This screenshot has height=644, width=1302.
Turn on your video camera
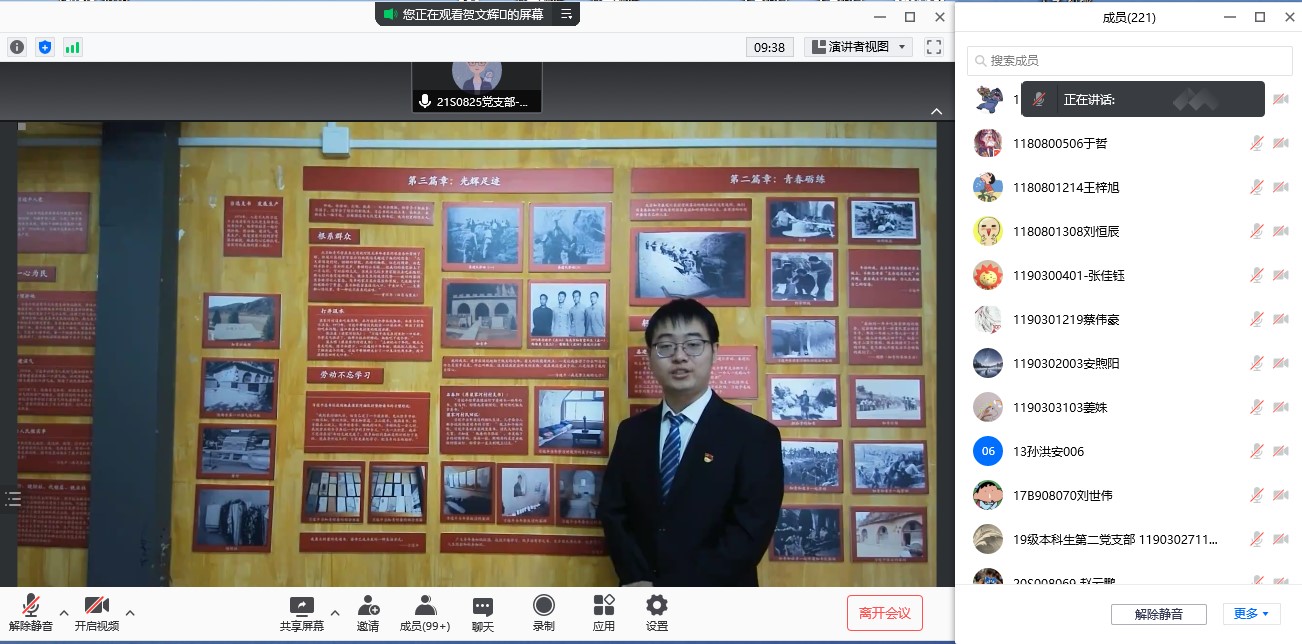coord(97,613)
